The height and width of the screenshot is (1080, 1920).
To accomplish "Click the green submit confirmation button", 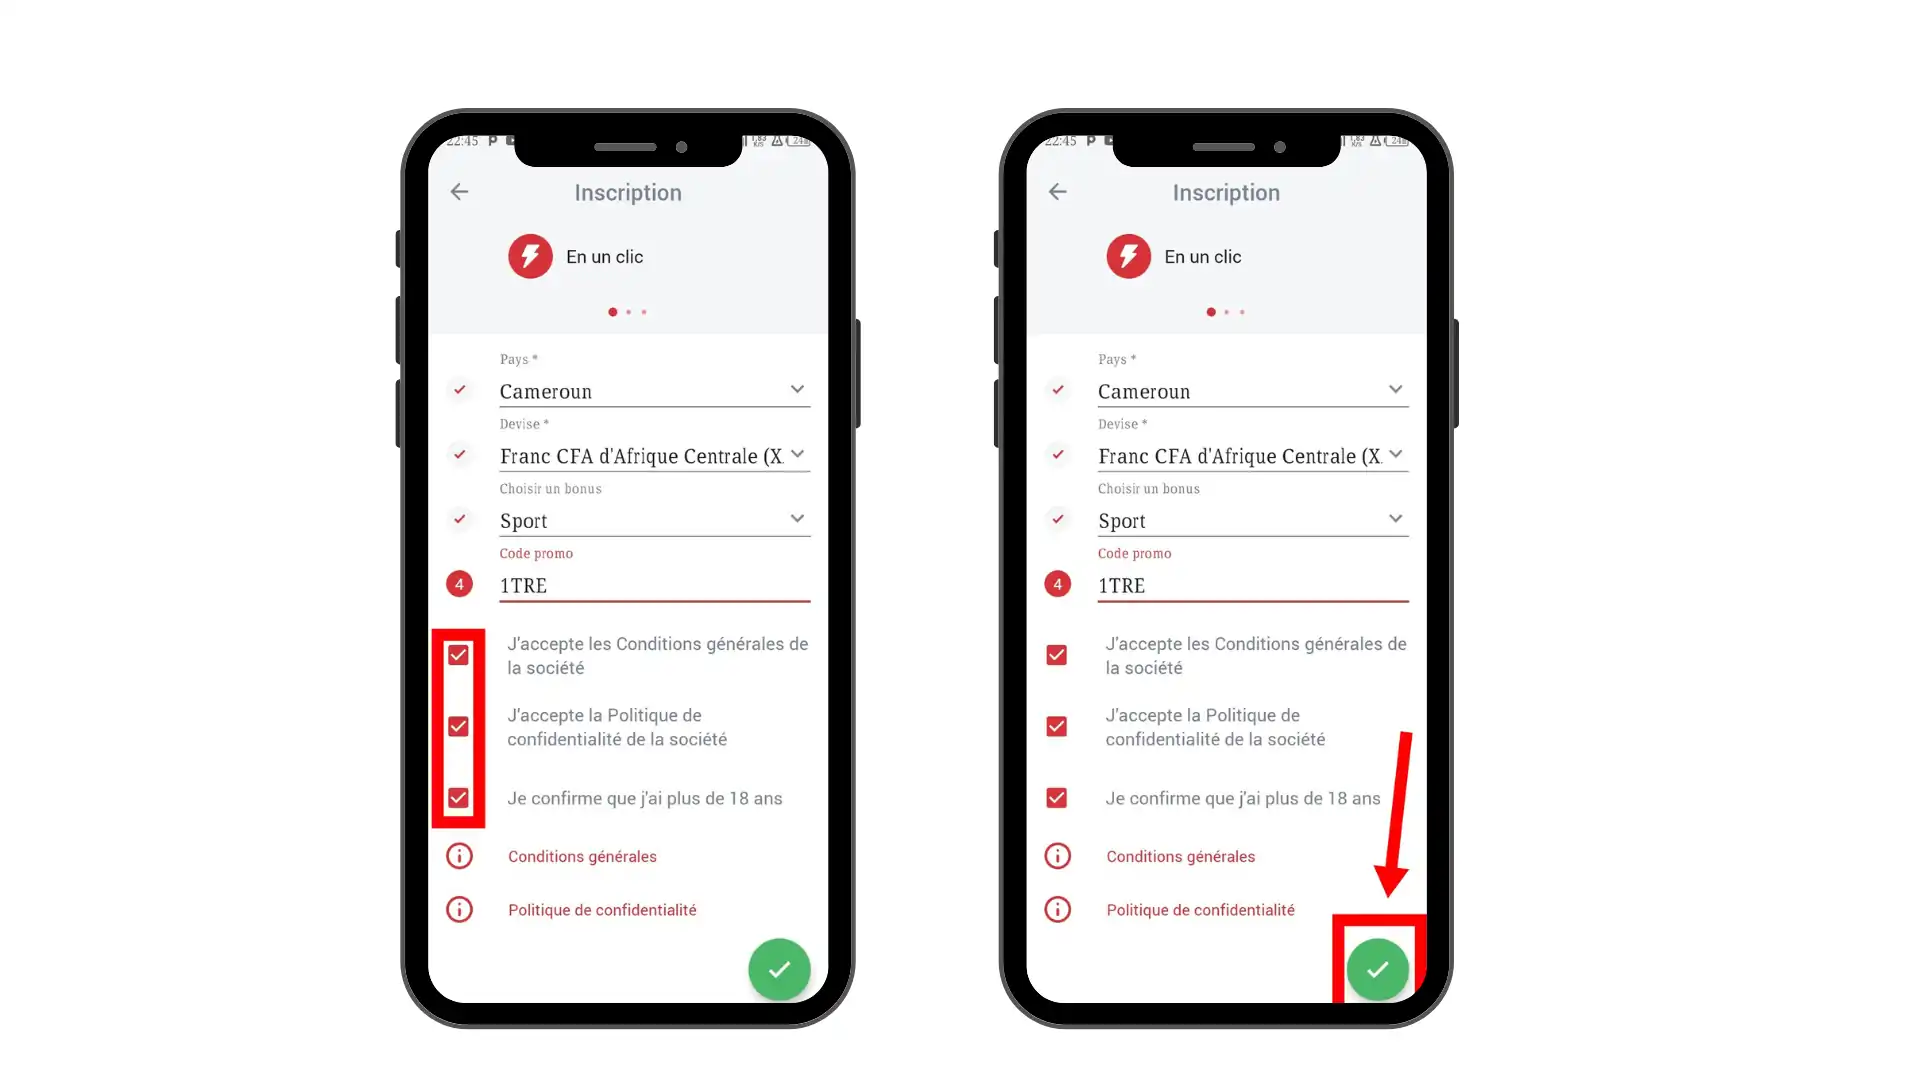I will tap(1375, 969).
